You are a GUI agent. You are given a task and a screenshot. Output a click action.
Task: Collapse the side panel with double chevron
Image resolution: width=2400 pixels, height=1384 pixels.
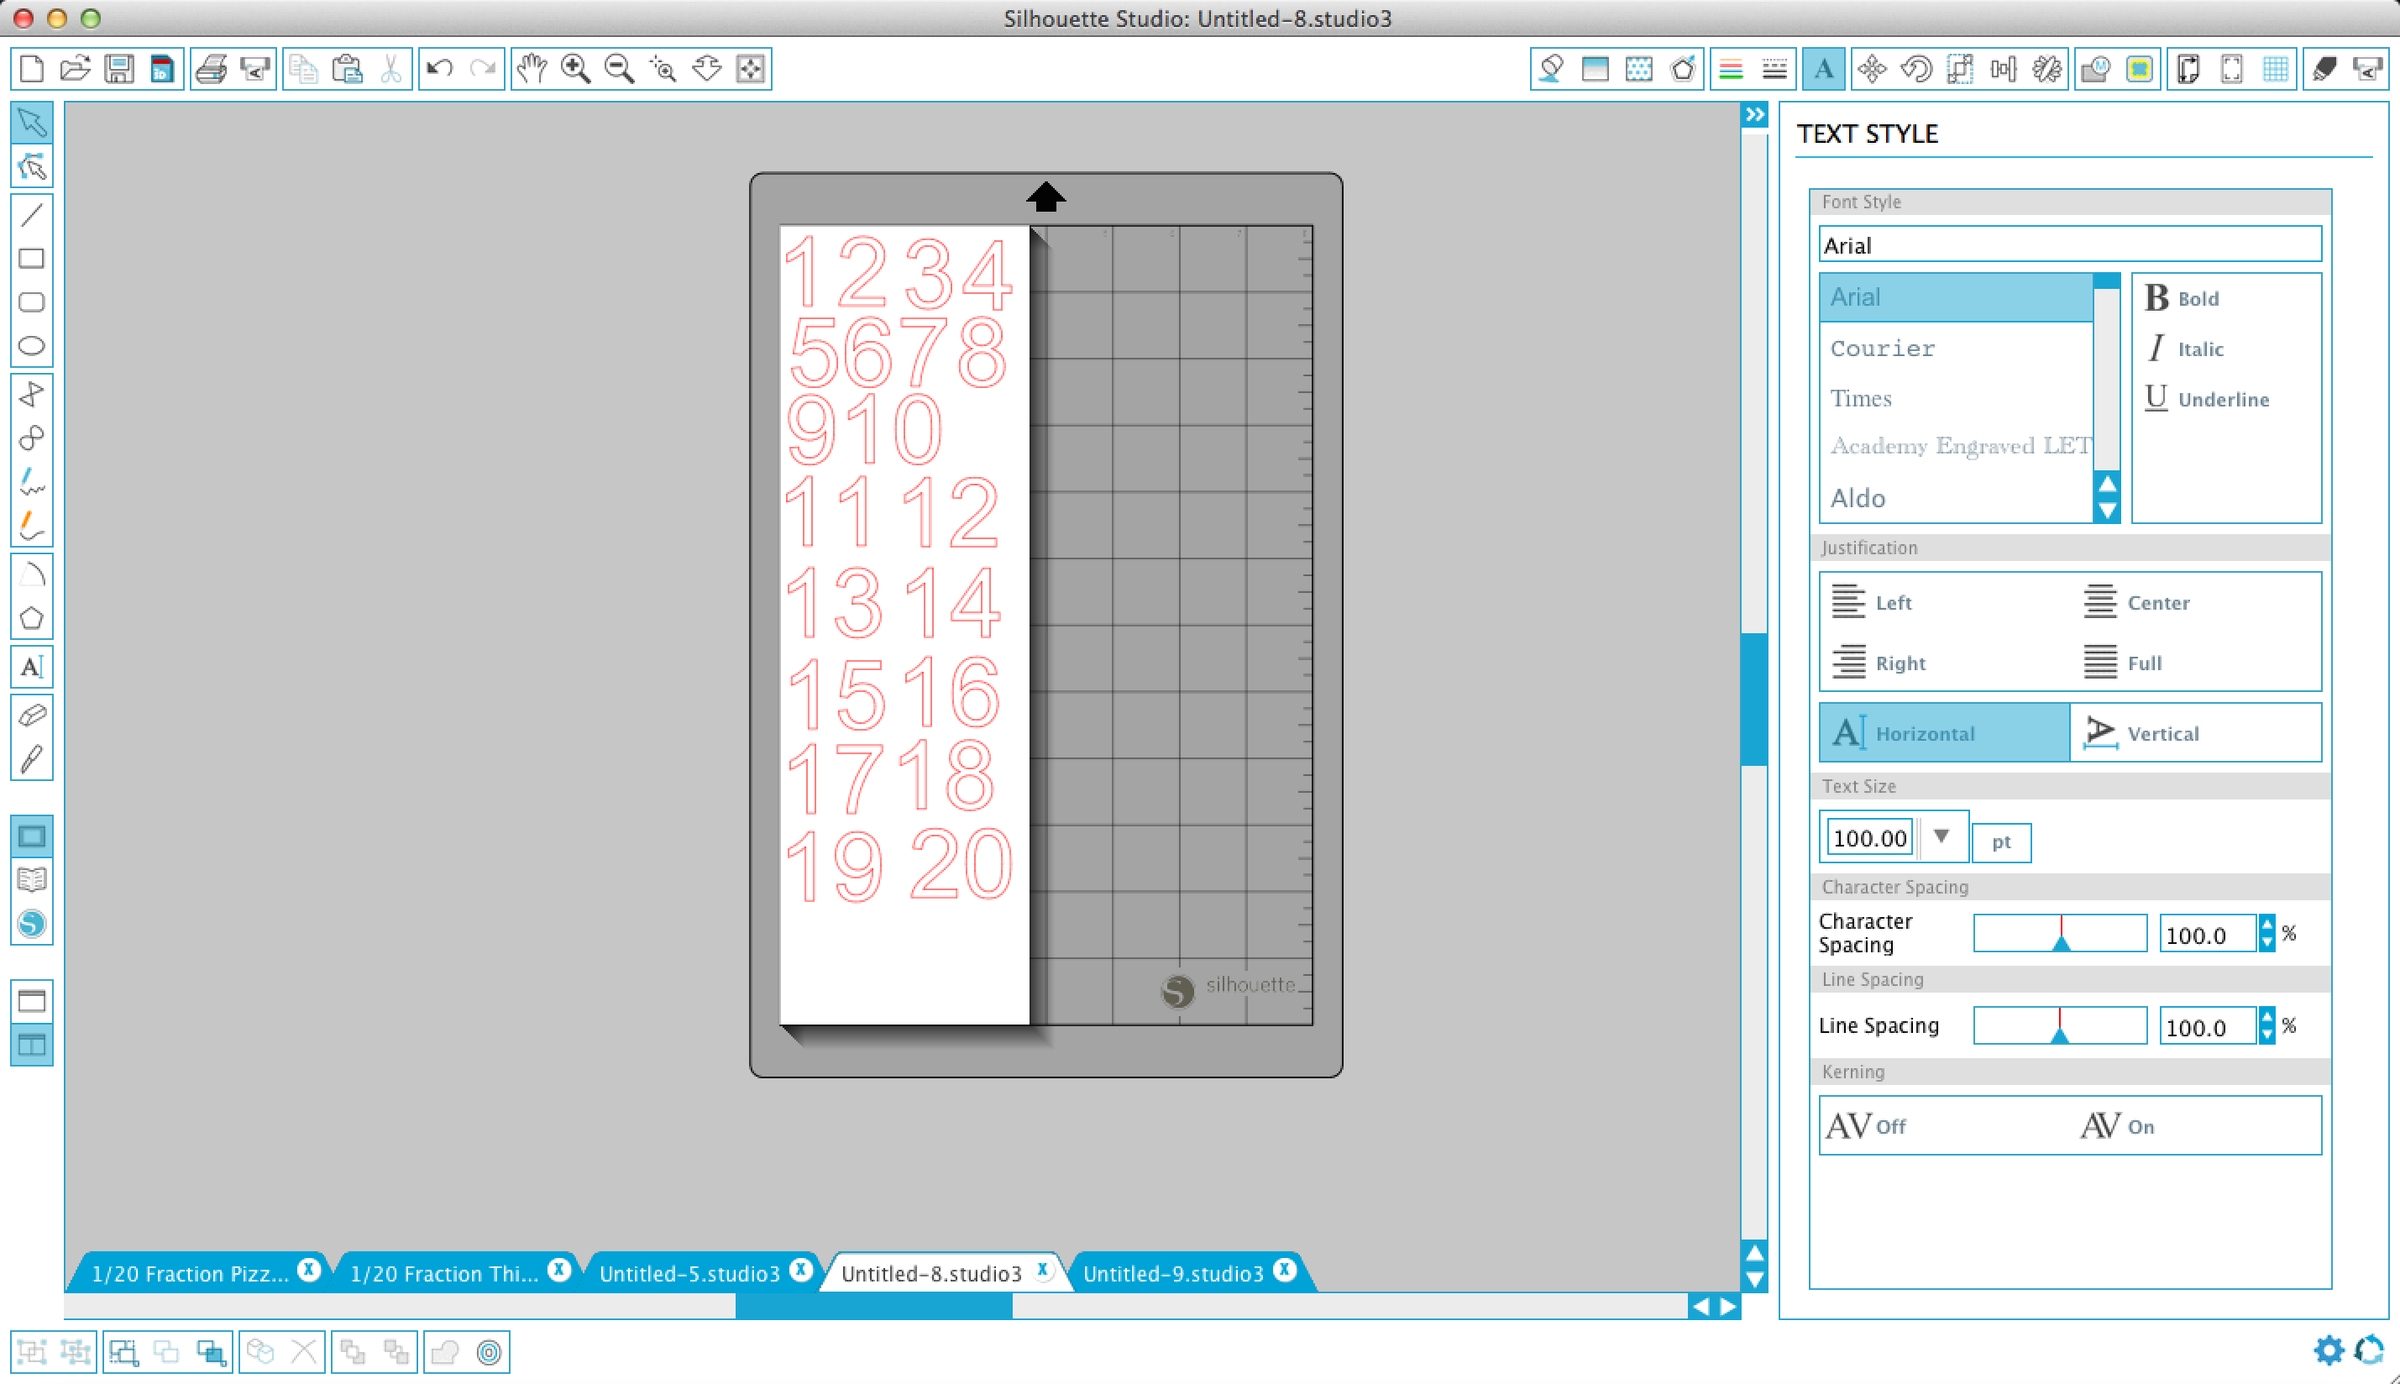[1754, 115]
